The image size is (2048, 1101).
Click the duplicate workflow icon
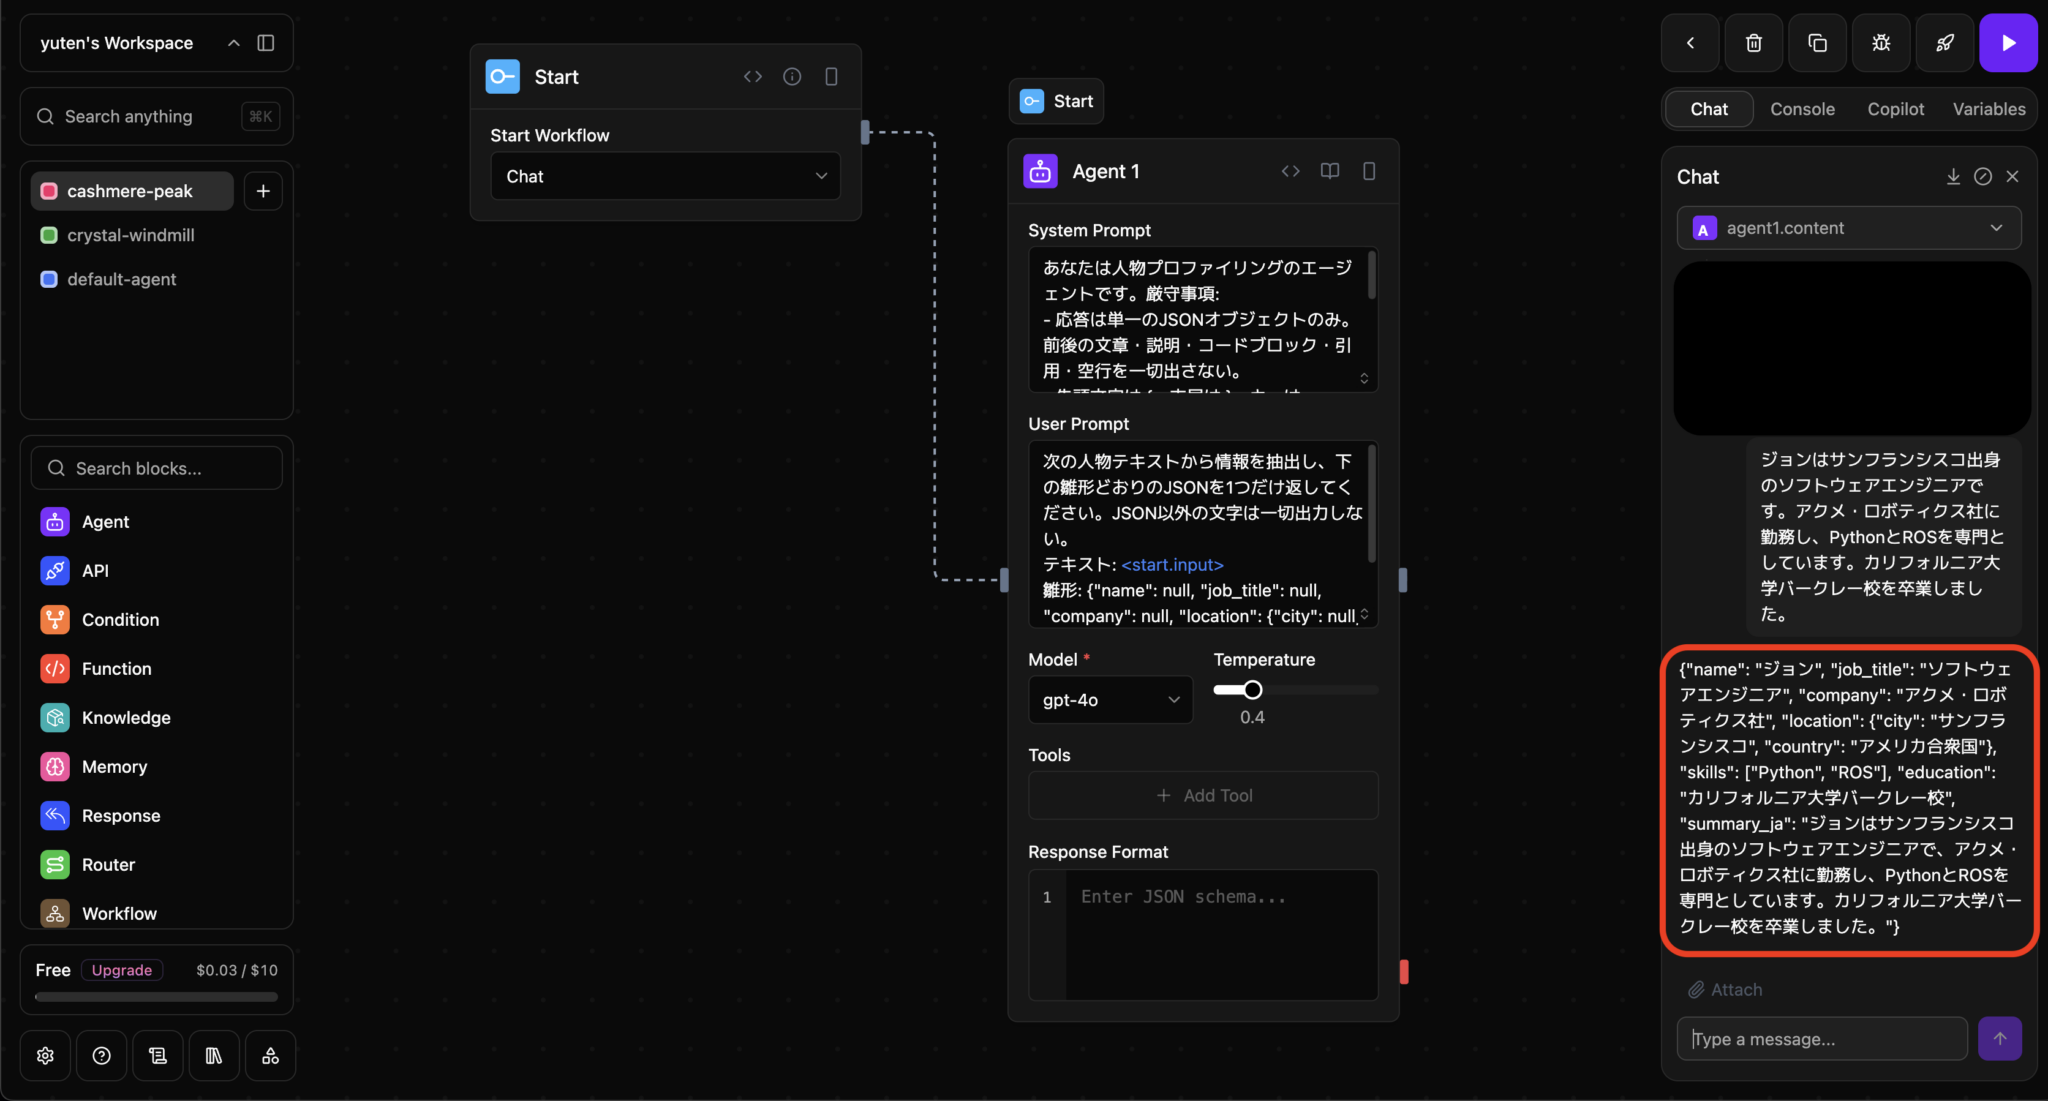[x=1817, y=43]
